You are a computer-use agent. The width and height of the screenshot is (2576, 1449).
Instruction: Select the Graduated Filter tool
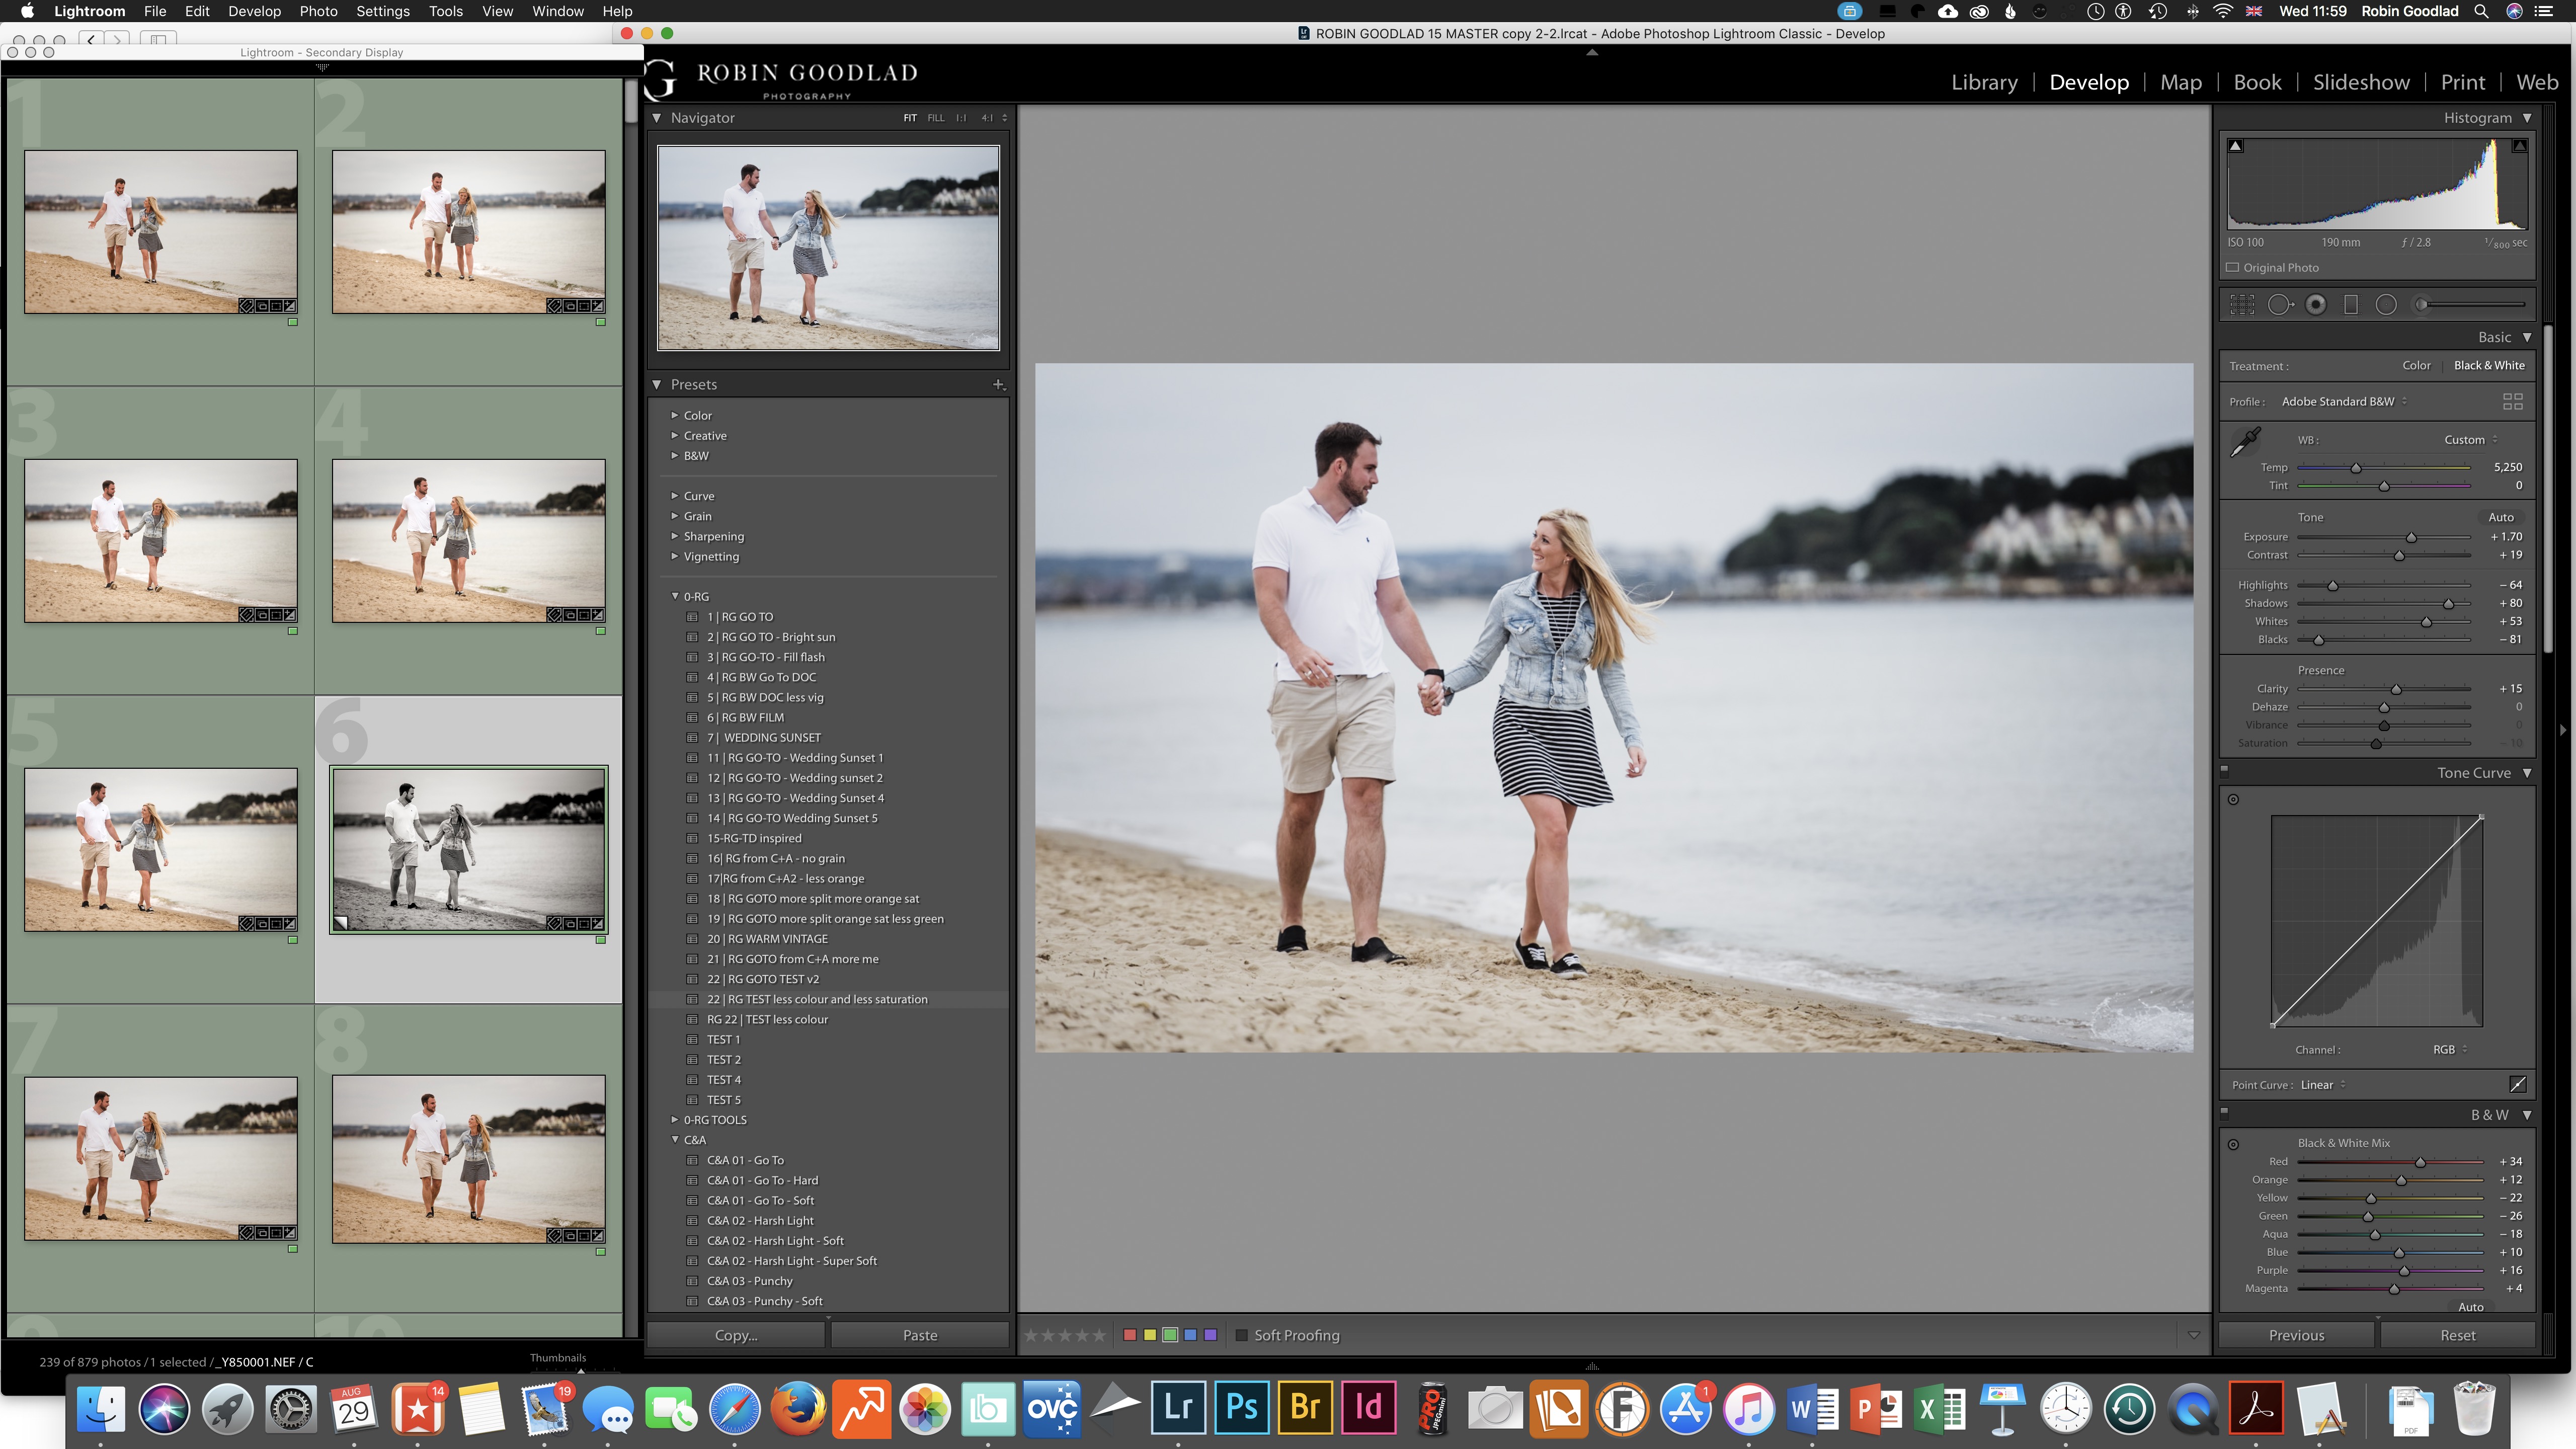click(x=2351, y=305)
